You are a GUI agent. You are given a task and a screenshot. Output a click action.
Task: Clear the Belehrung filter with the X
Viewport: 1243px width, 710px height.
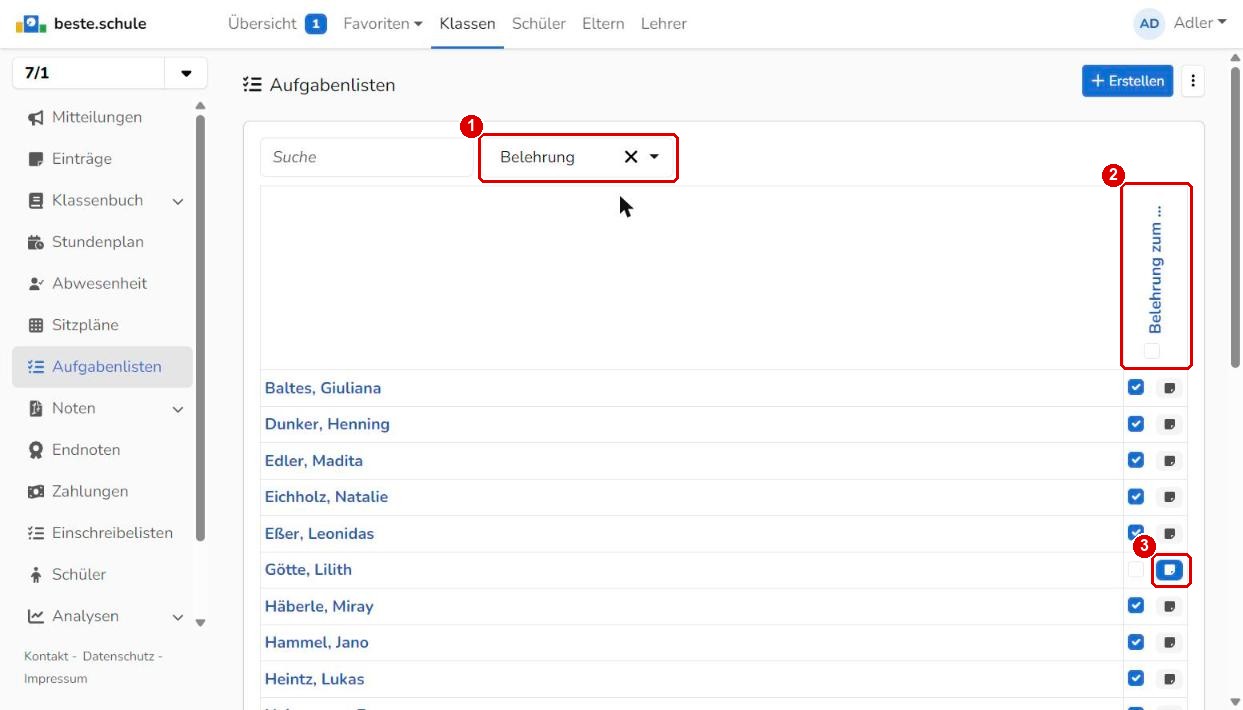[x=631, y=157]
